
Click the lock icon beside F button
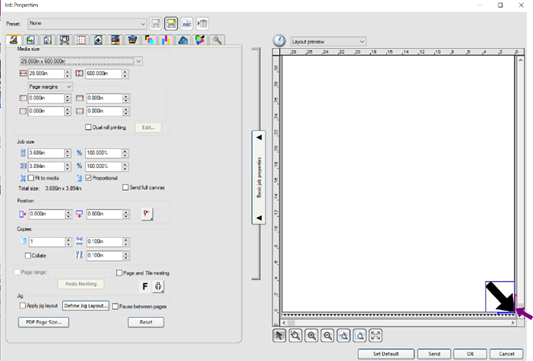158,287
